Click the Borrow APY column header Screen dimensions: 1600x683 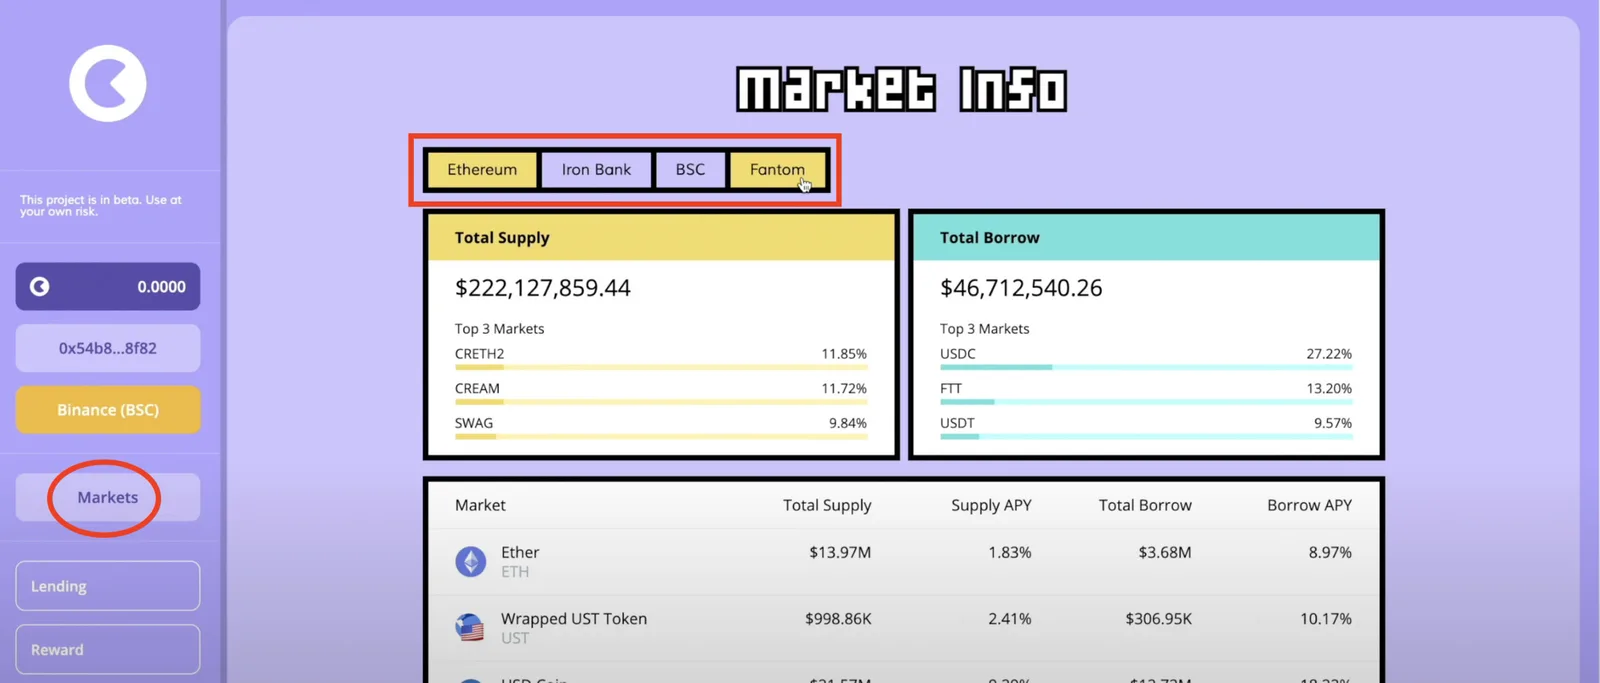click(x=1309, y=505)
